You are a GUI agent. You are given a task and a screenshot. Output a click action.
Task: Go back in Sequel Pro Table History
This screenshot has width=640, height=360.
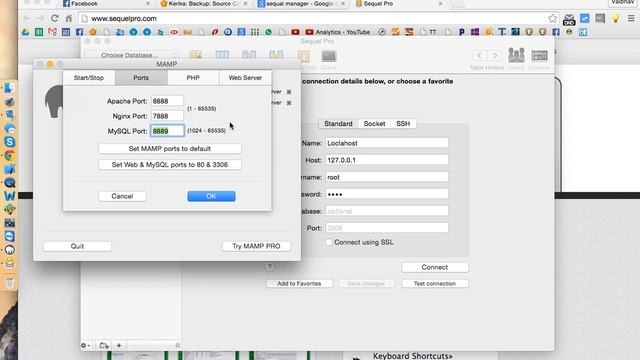479,55
